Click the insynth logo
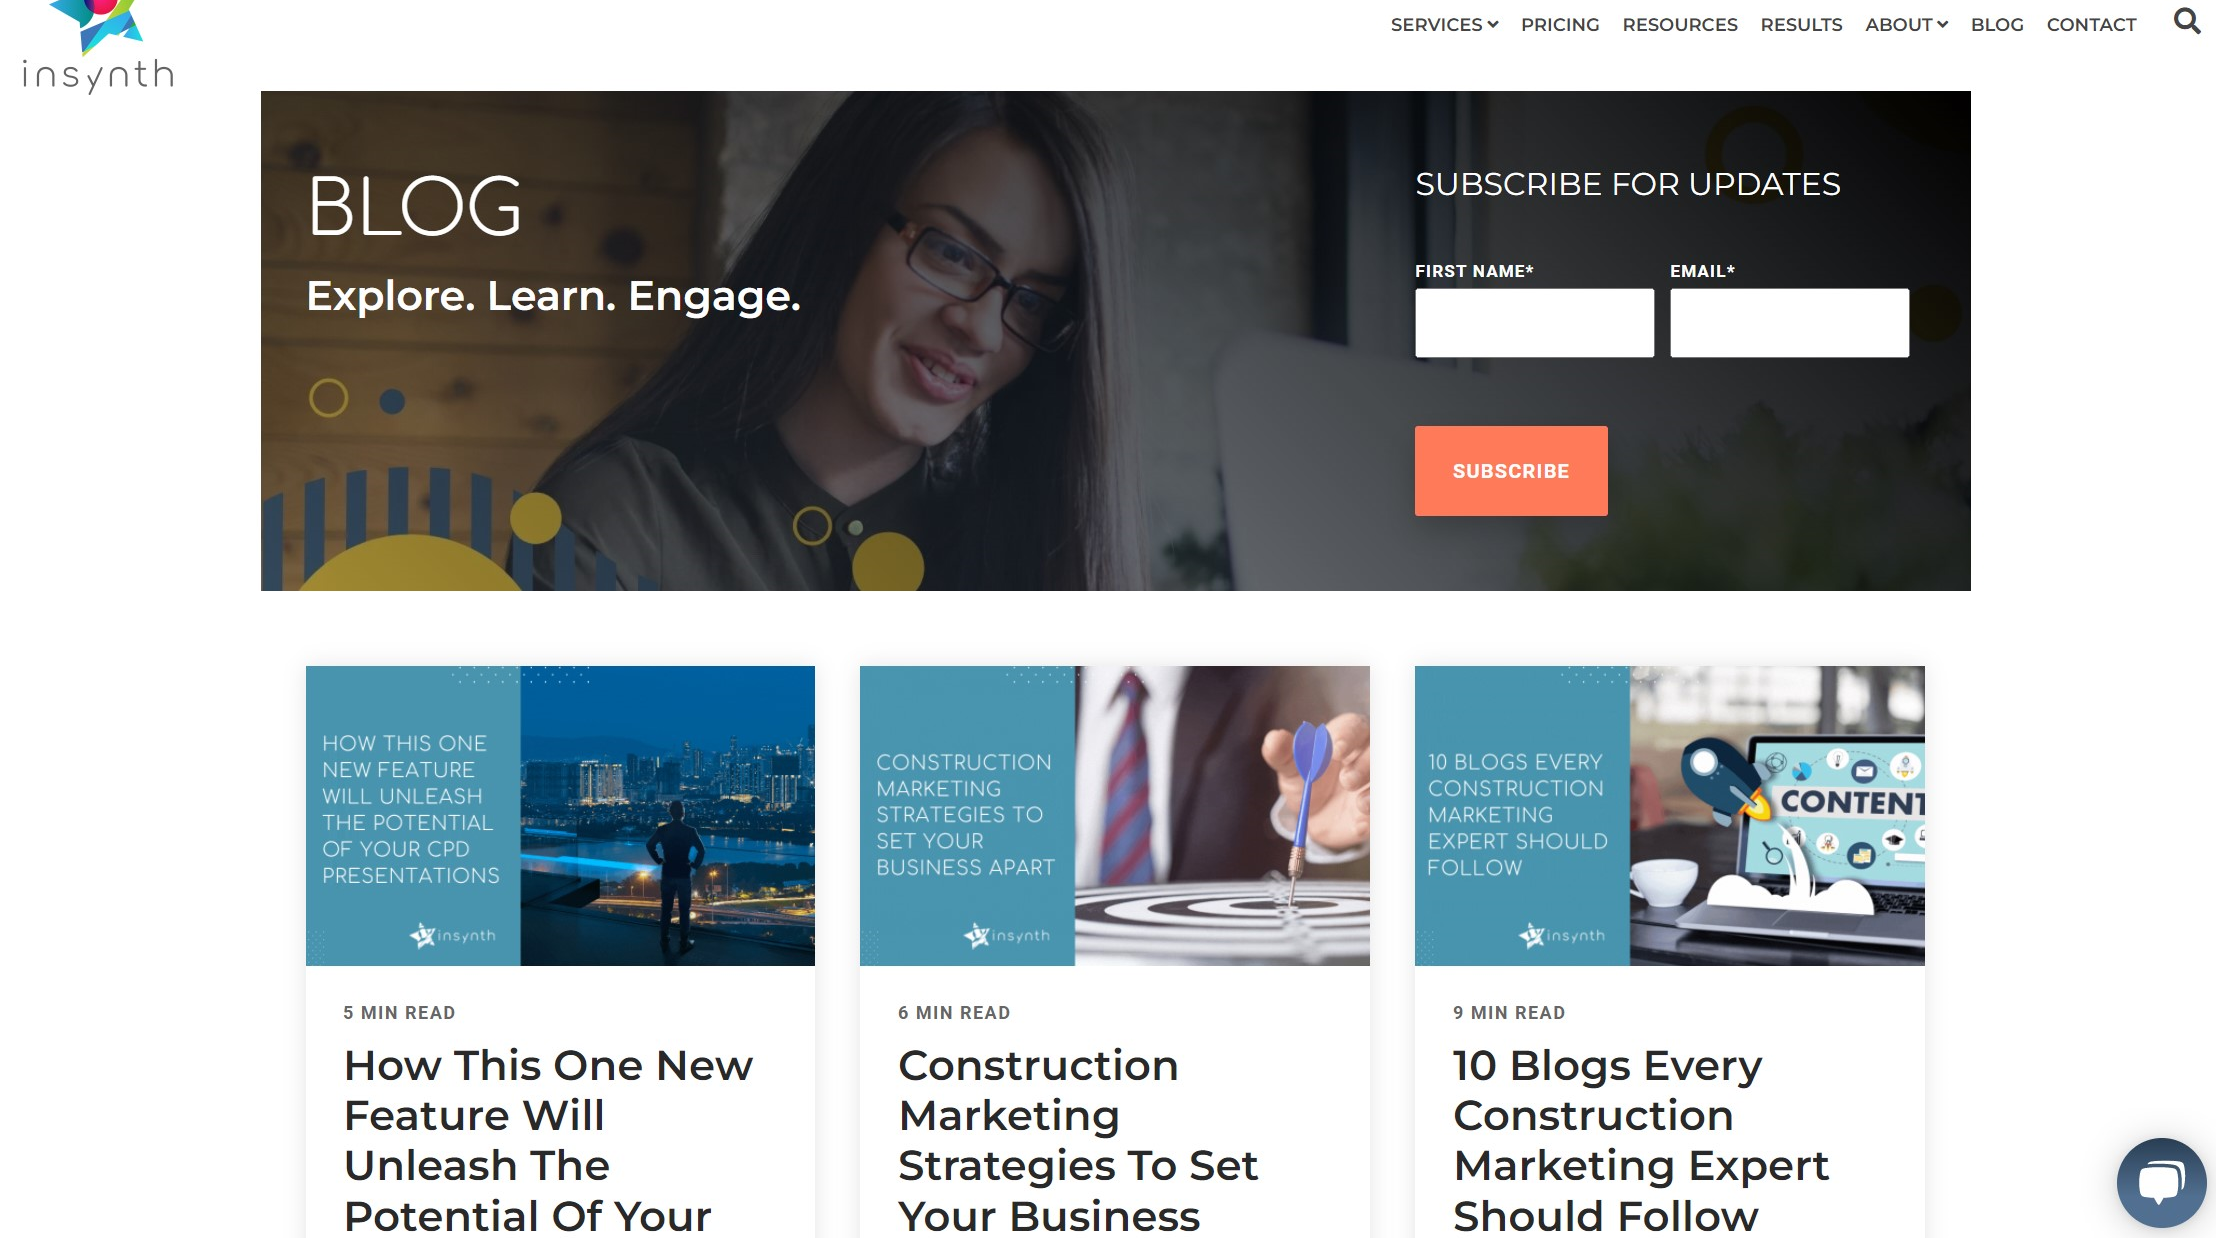The image size is (2216, 1238). point(98,47)
